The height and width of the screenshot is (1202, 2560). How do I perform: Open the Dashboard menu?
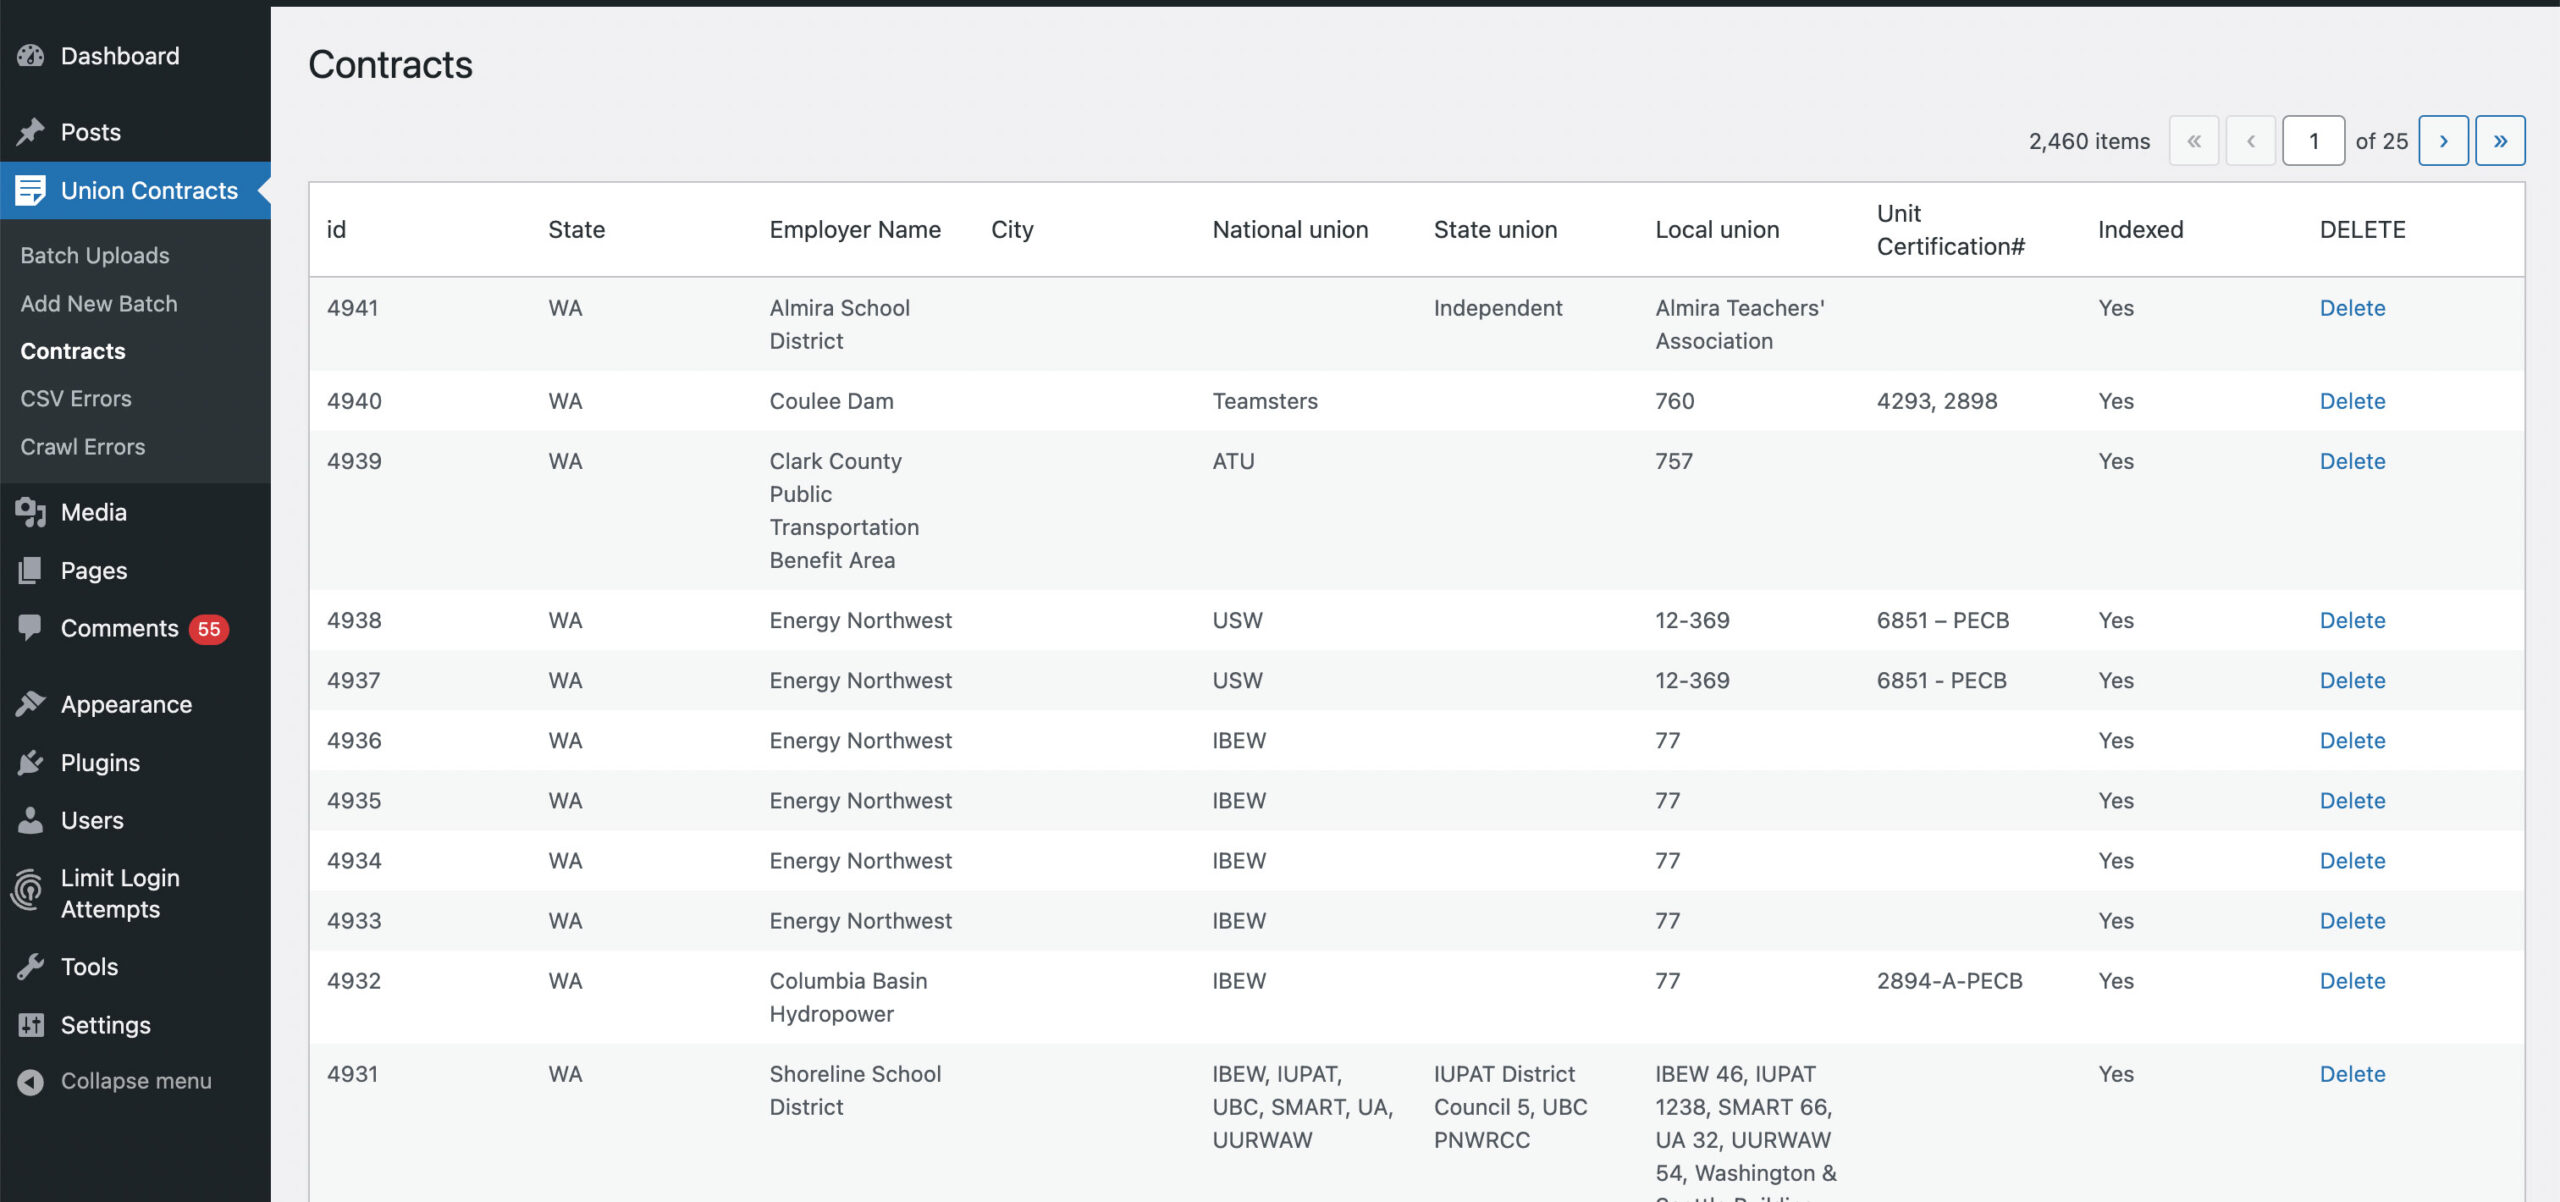[x=120, y=56]
